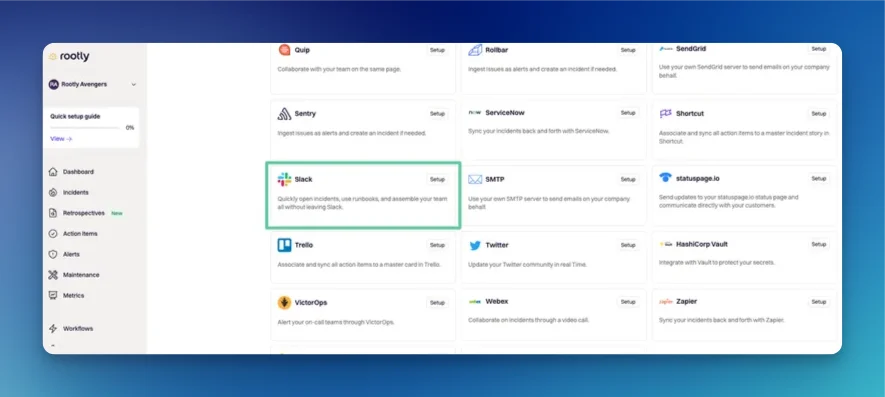Set up the SMTP integration
Viewport: 885px width, 397px height.
[x=628, y=180]
